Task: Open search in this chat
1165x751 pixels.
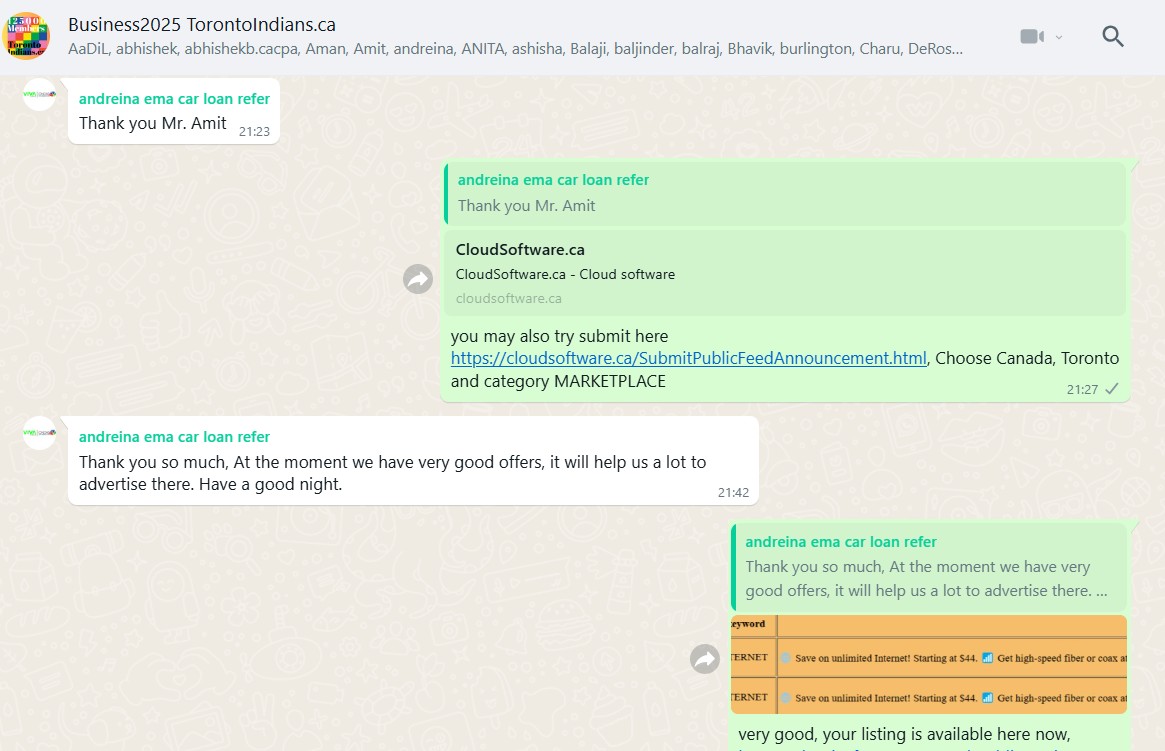Action: click(1112, 37)
